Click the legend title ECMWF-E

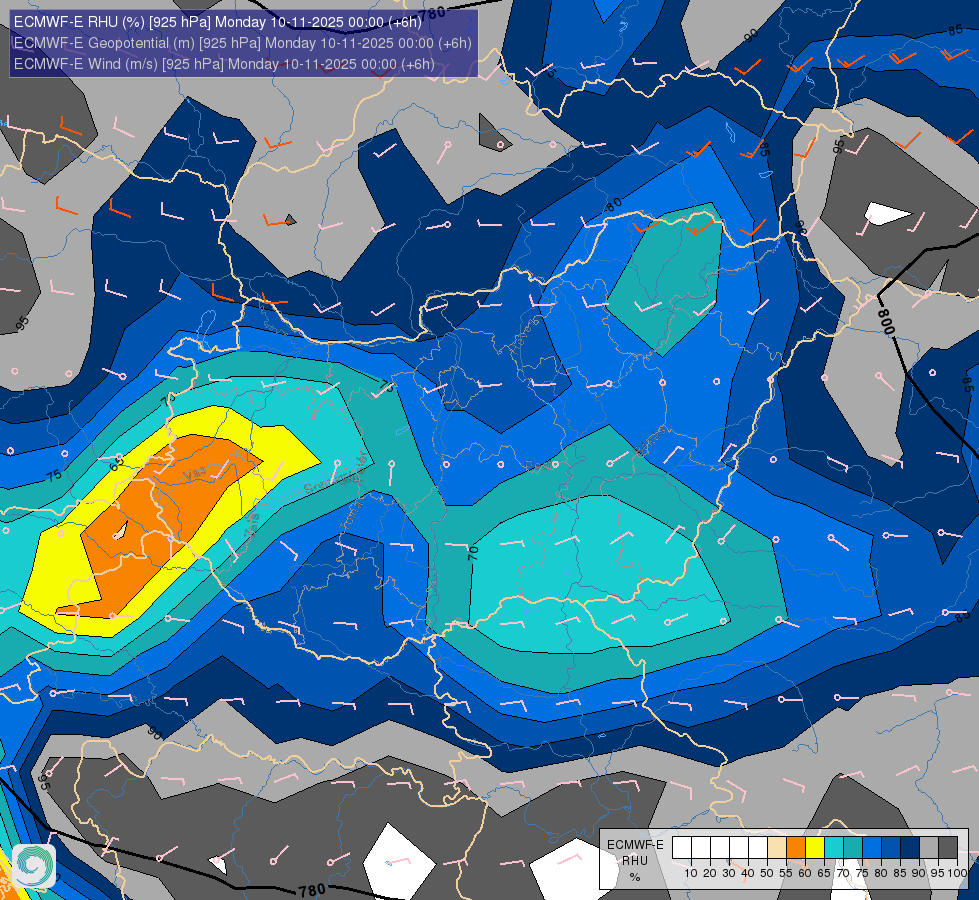pos(636,844)
